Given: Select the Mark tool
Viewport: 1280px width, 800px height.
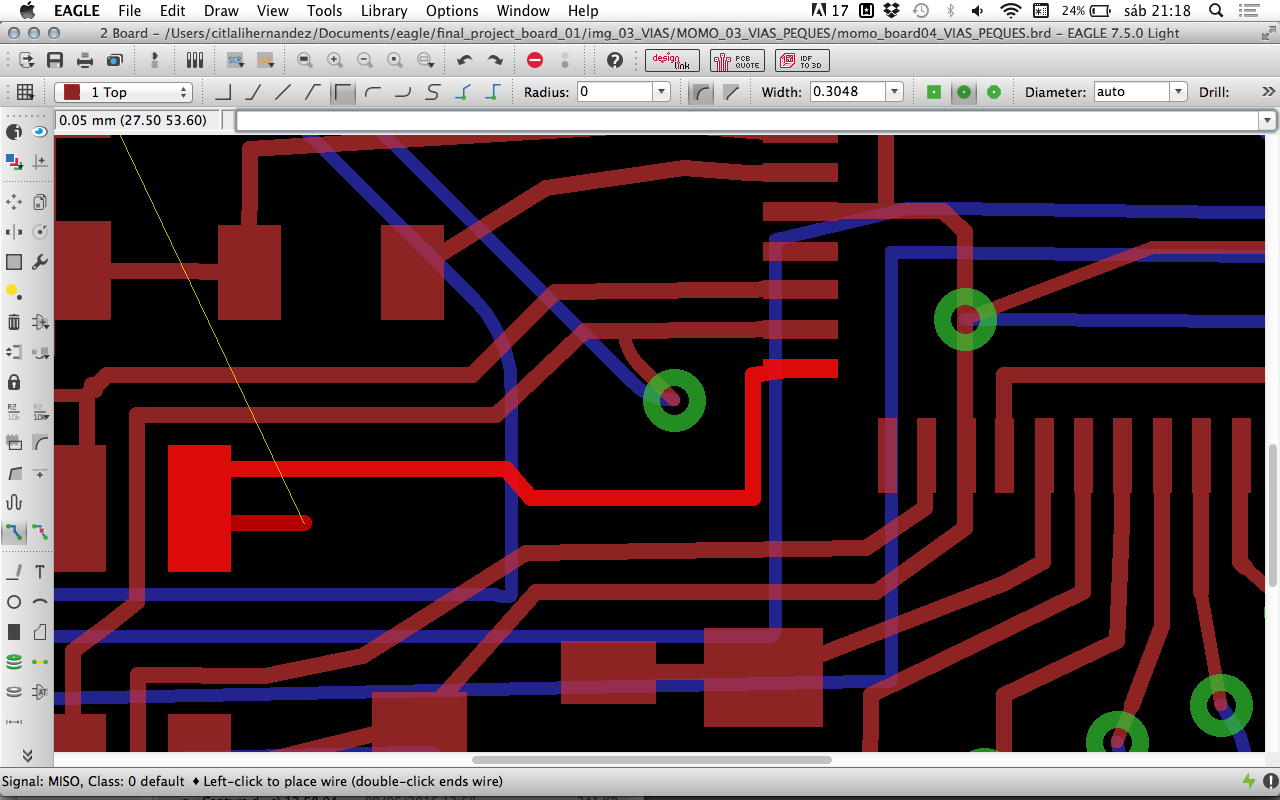Looking at the screenshot, I should [40, 161].
